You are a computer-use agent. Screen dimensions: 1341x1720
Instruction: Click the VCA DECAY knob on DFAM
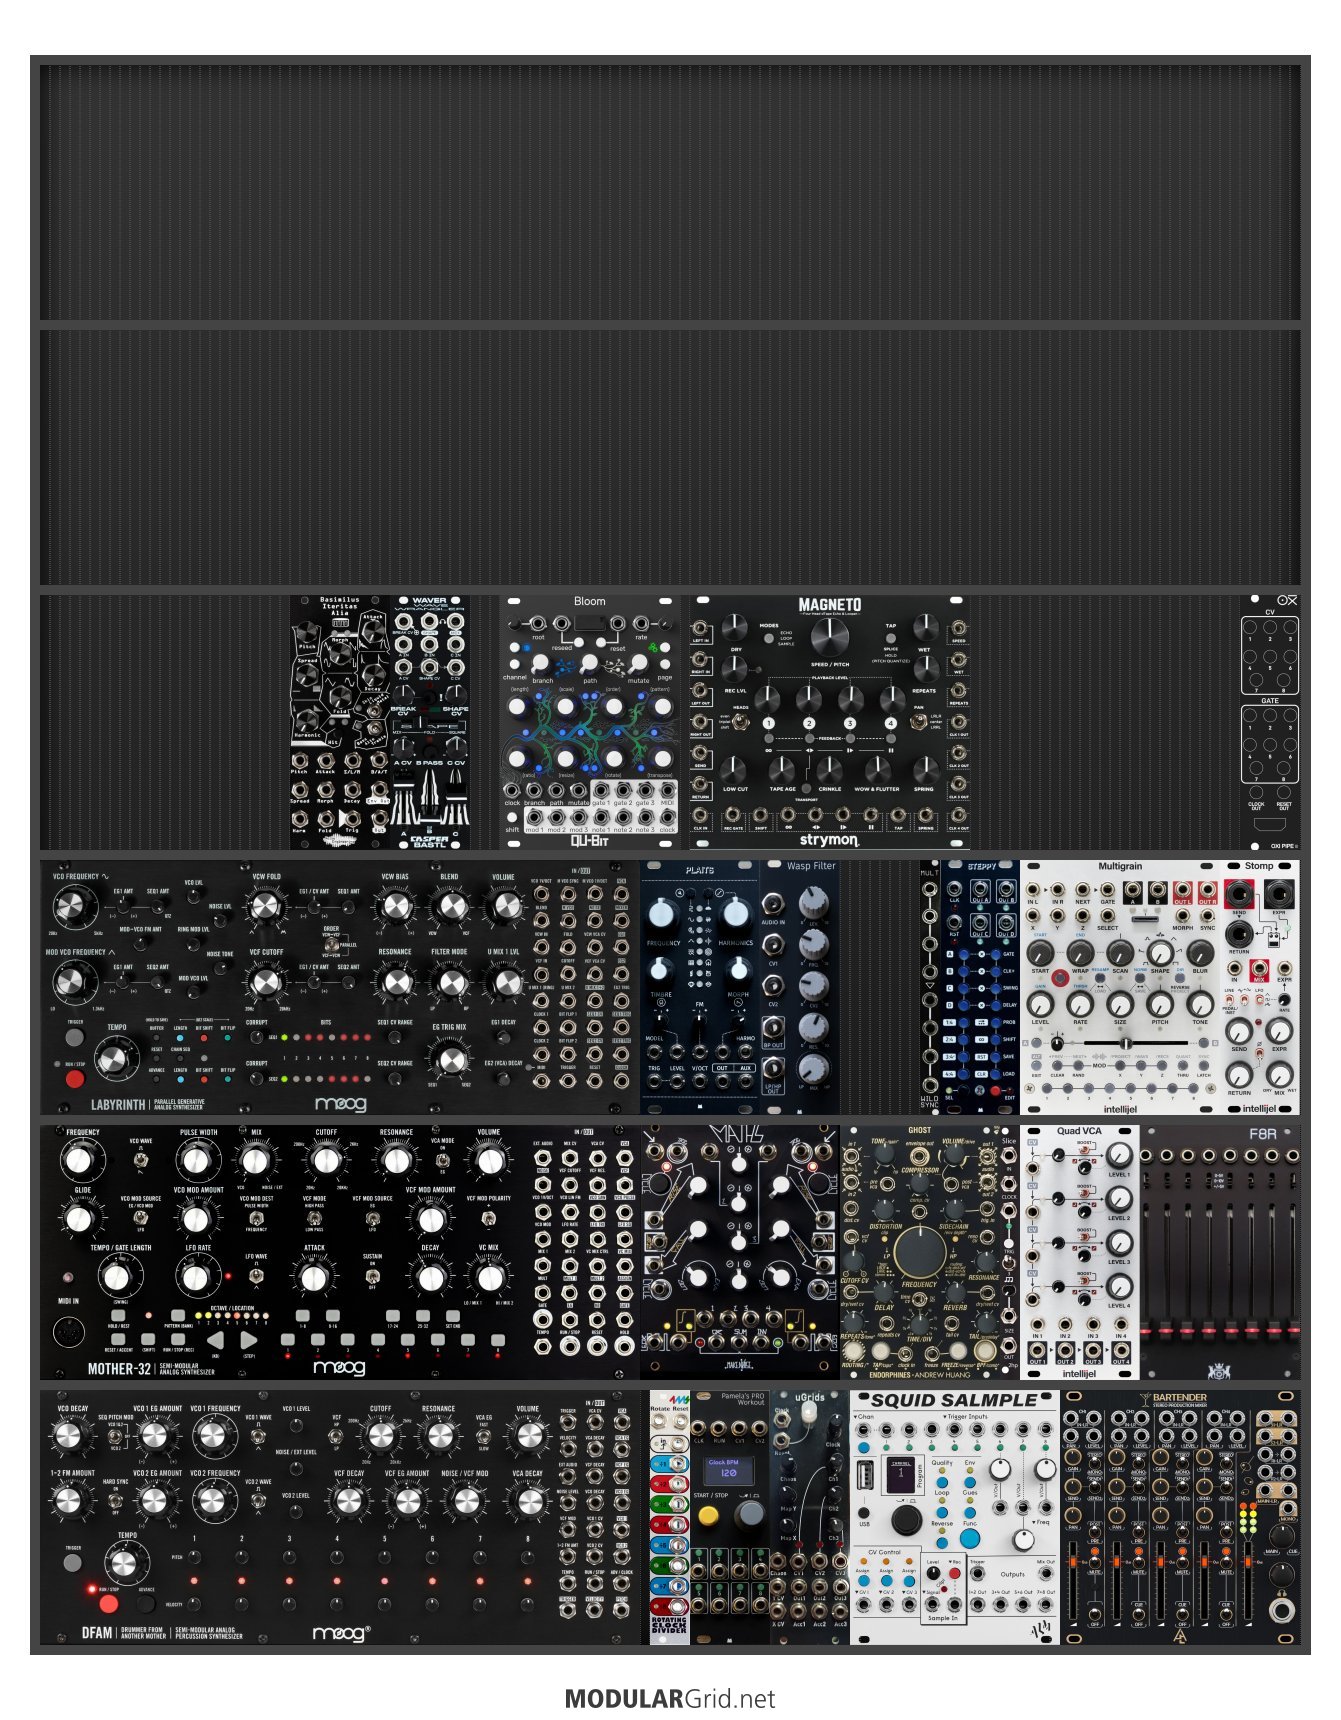[528, 1501]
